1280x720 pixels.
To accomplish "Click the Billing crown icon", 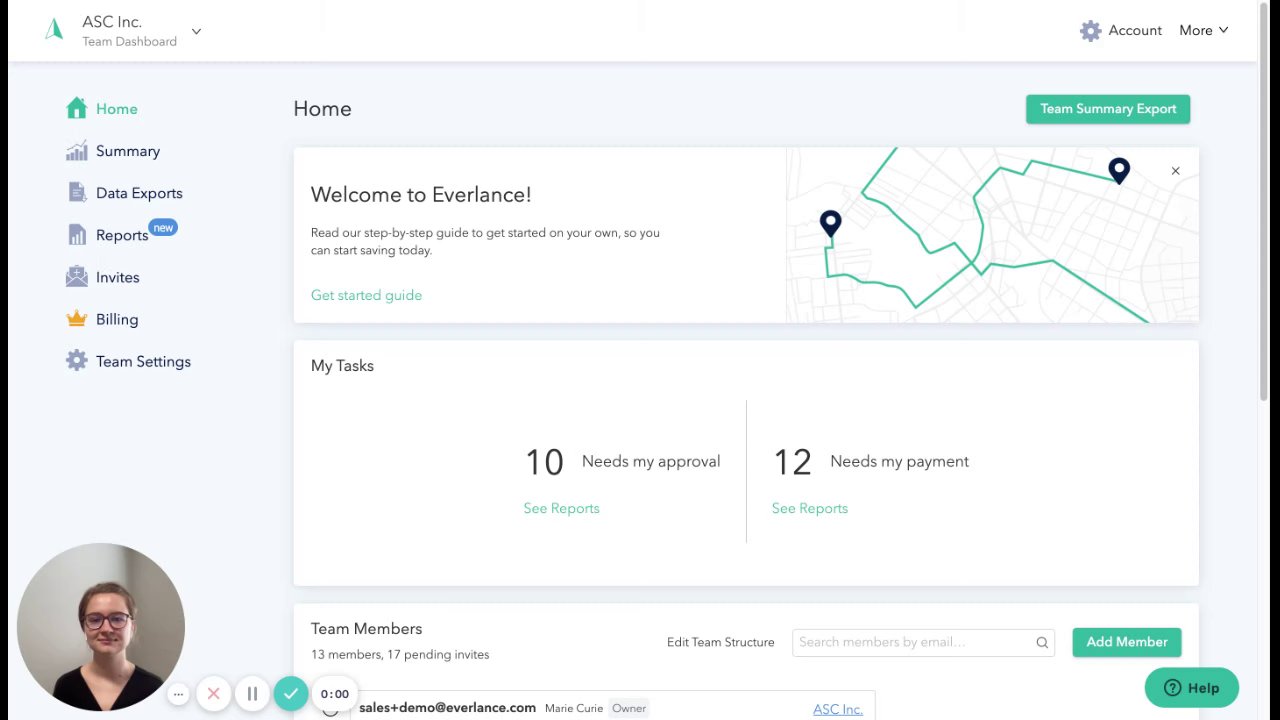I will pyautogui.click(x=77, y=319).
